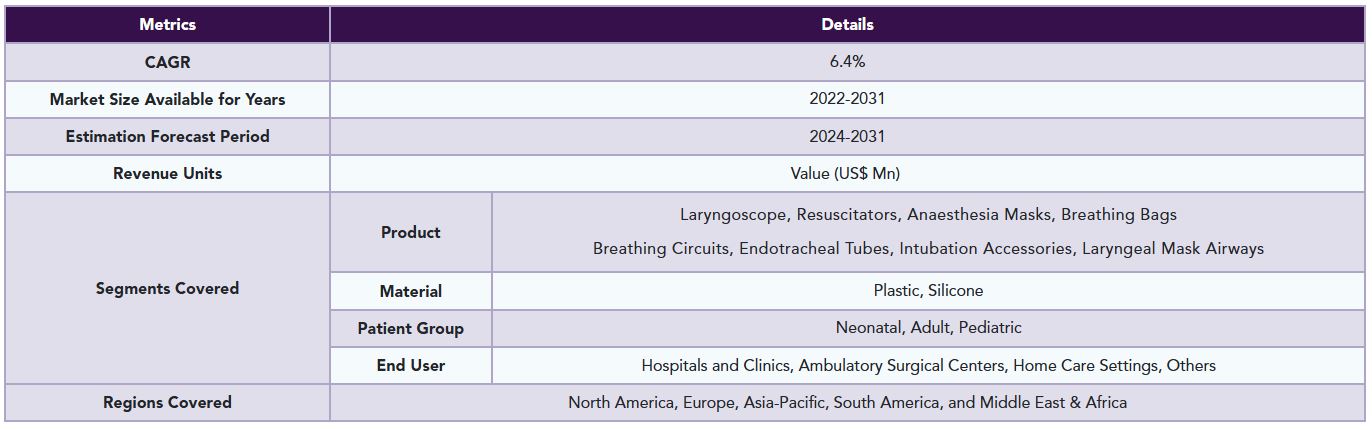Viewport: 1372px width, 430px height.
Task: Click the Neonatal, Adult, Pediatric cell
Action: point(928,328)
